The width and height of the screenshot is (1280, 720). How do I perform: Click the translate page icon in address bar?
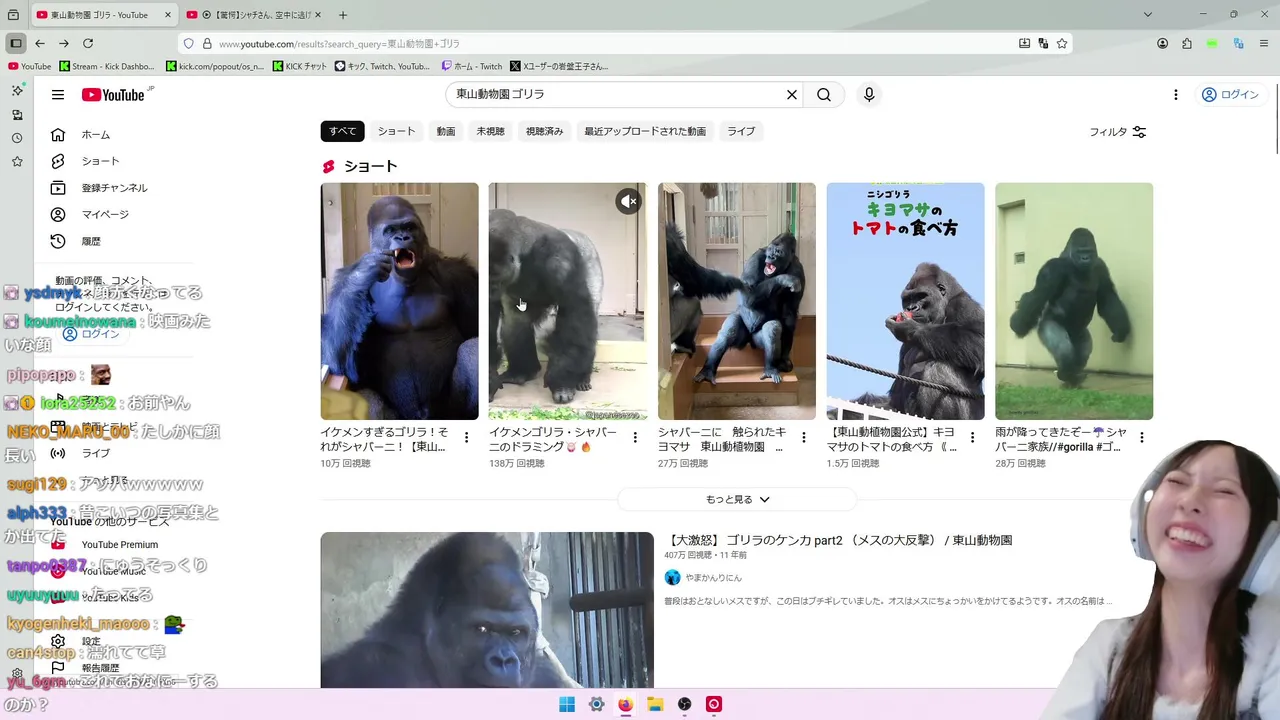[1043, 44]
